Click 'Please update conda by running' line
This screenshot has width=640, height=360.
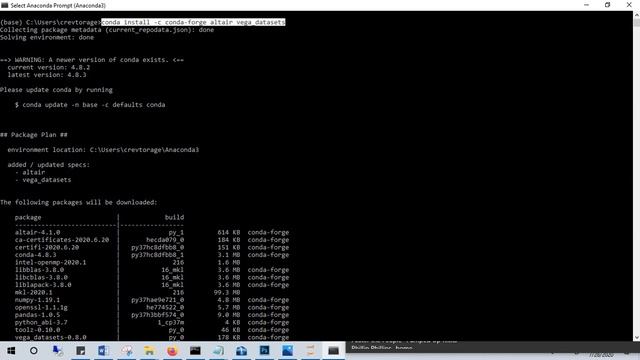tap(56, 90)
